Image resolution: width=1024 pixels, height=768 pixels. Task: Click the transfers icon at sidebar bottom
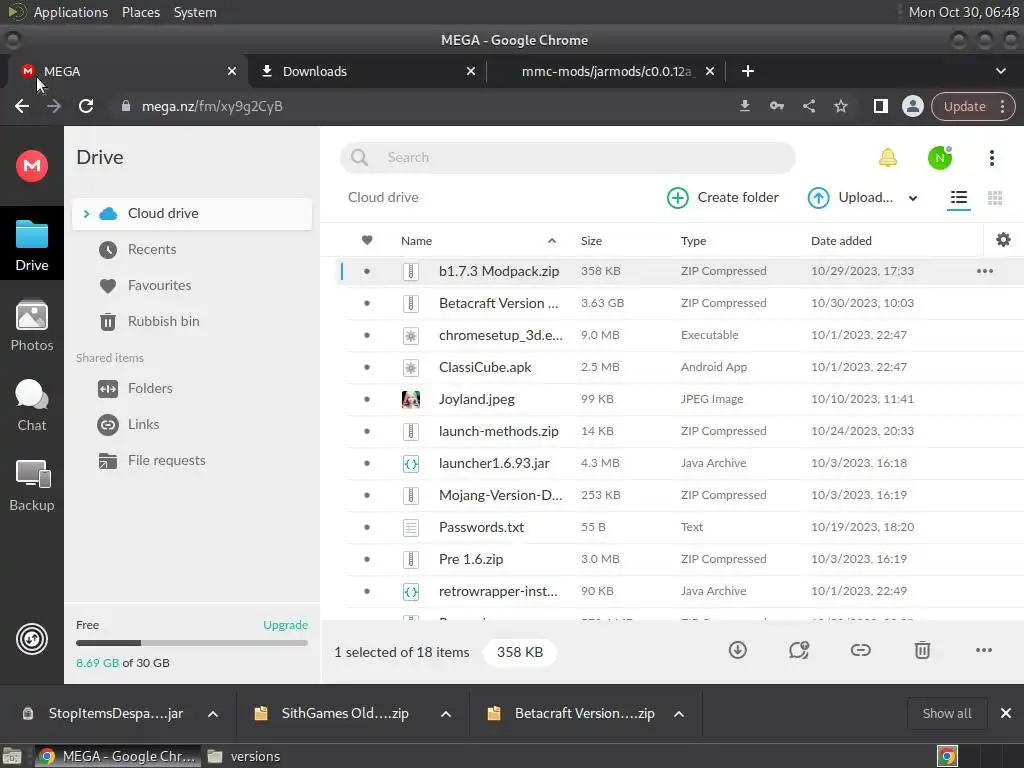31,639
